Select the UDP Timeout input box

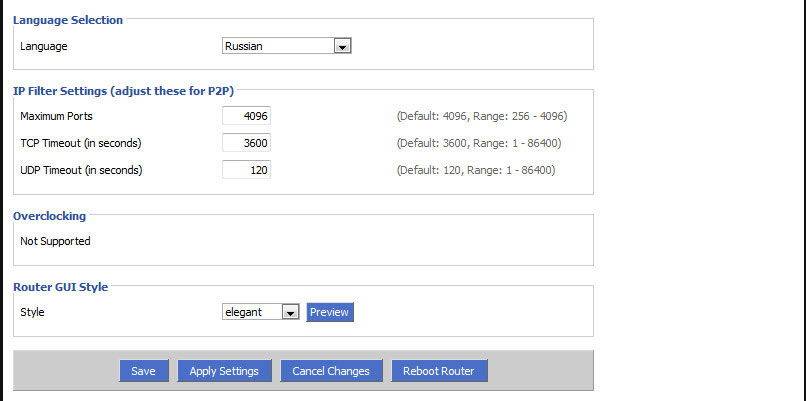pyautogui.click(x=246, y=170)
